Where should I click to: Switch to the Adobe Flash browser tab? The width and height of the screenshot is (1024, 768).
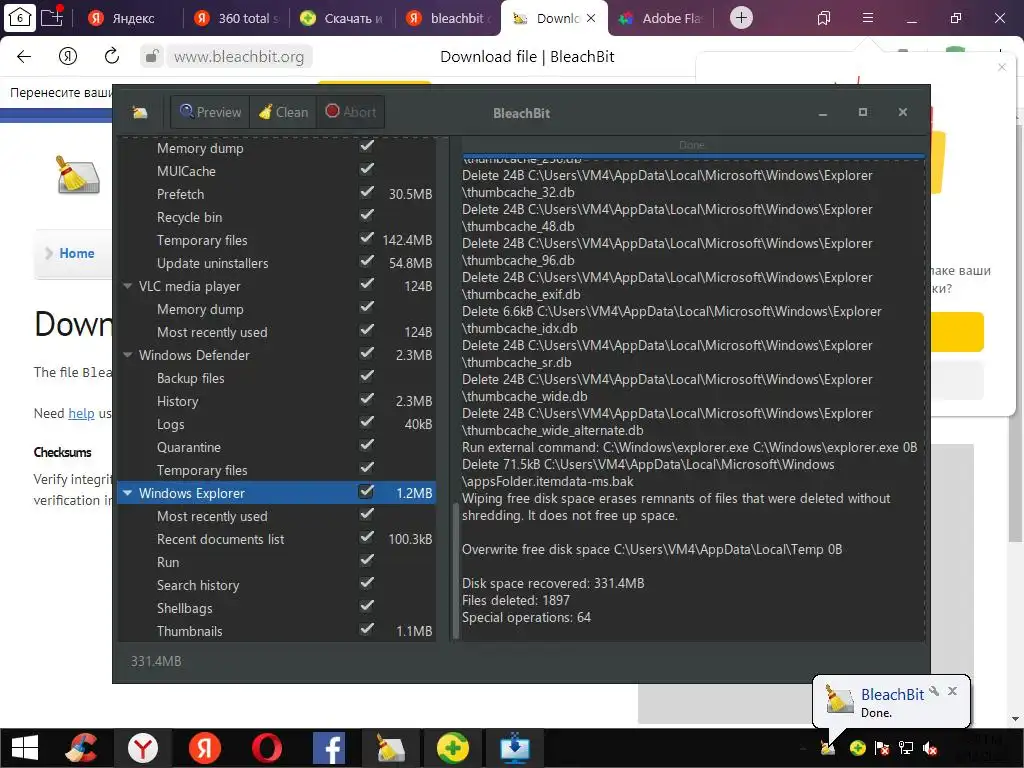[x=662, y=18]
